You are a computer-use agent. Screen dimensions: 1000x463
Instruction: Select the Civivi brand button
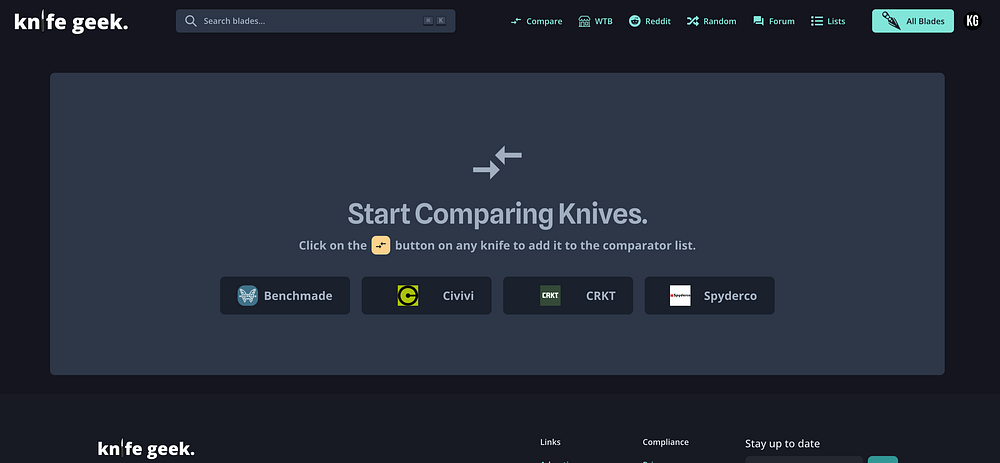[427, 295]
